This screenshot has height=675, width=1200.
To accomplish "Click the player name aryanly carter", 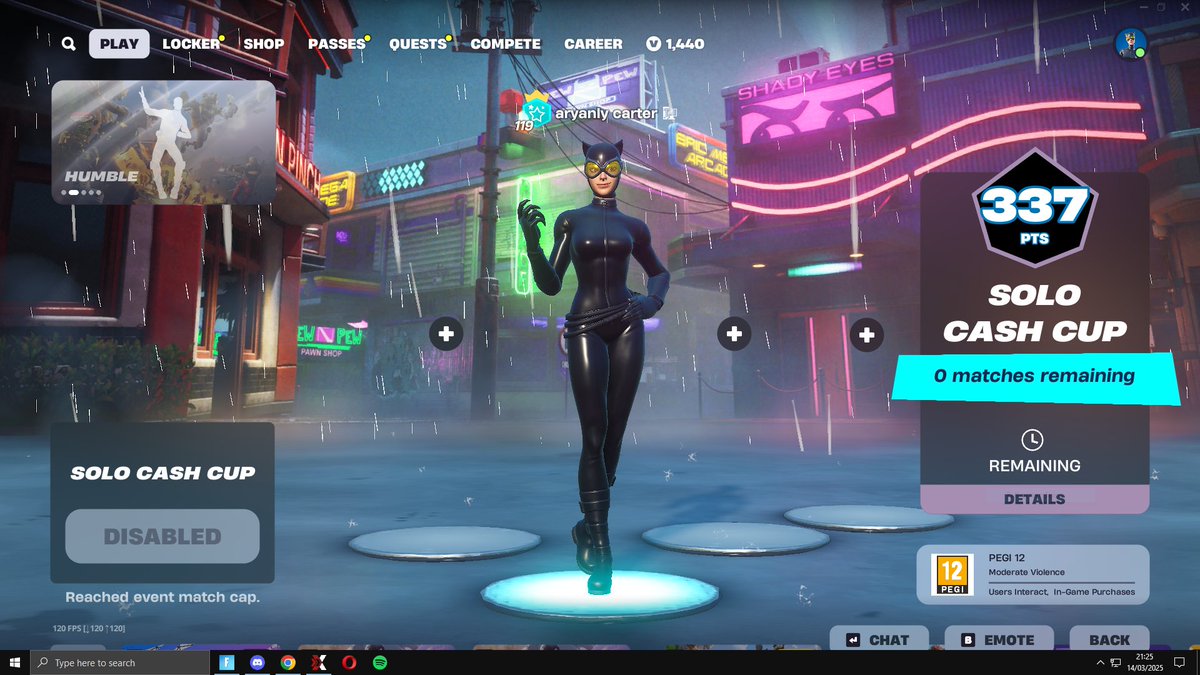I will (x=606, y=114).
